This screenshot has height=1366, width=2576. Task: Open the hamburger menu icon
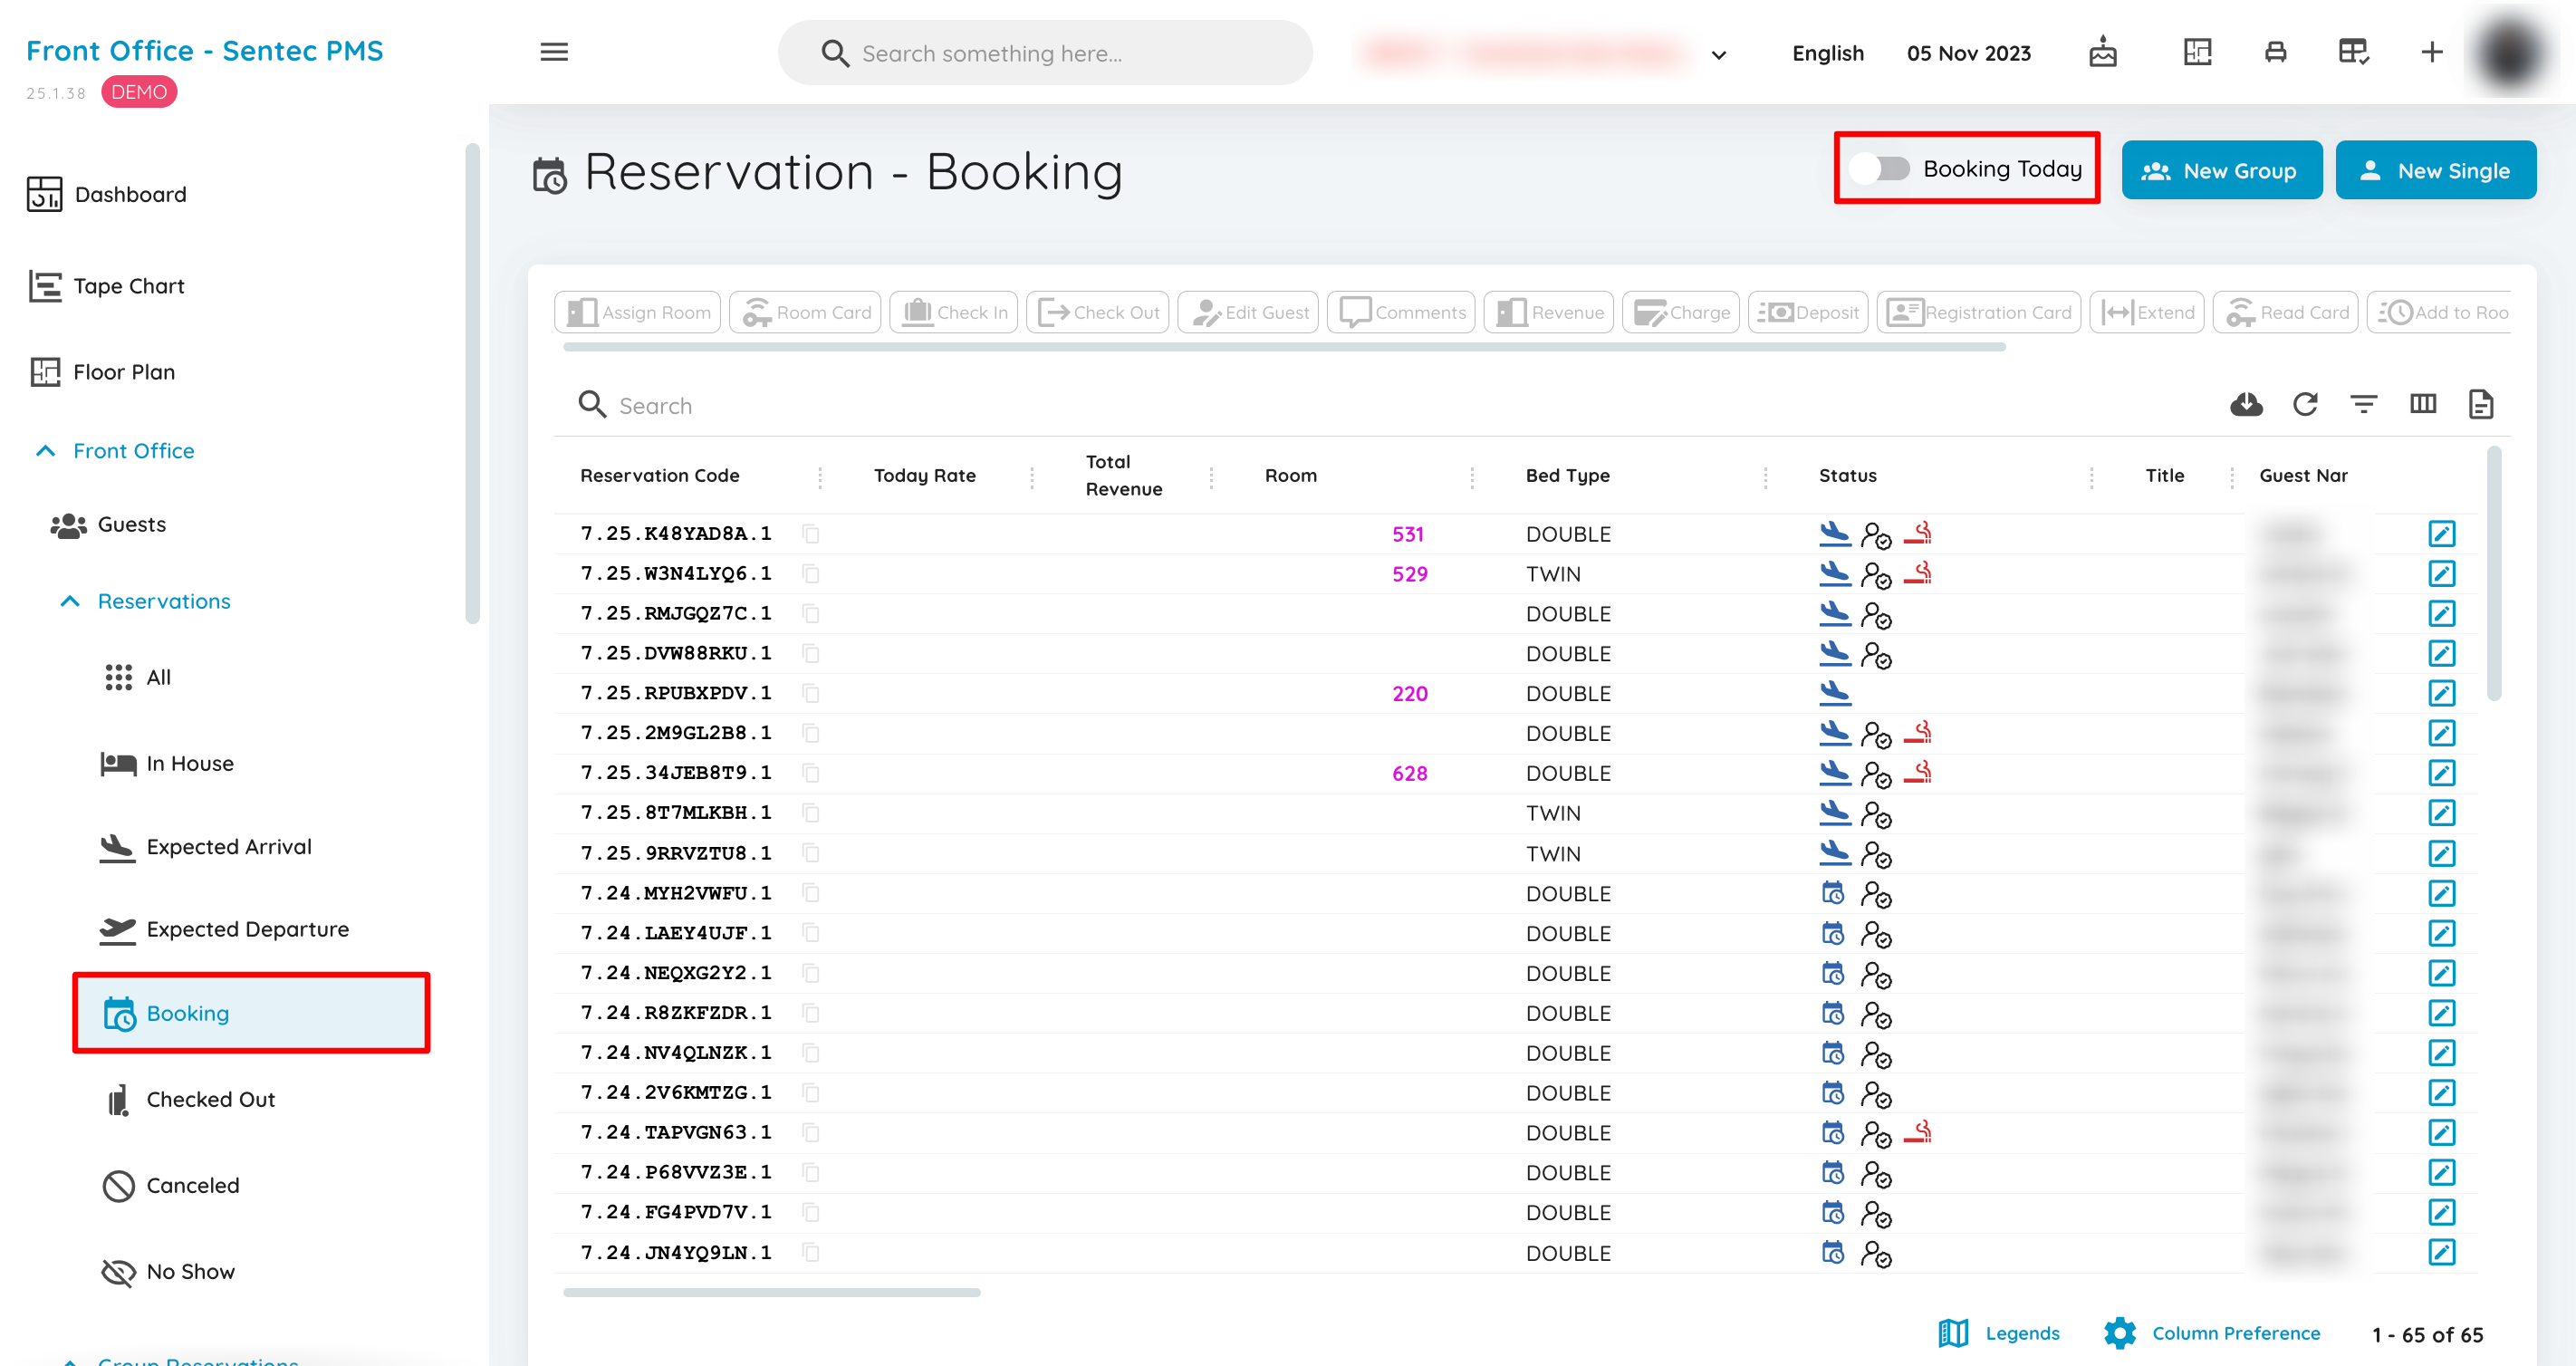(x=554, y=52)
